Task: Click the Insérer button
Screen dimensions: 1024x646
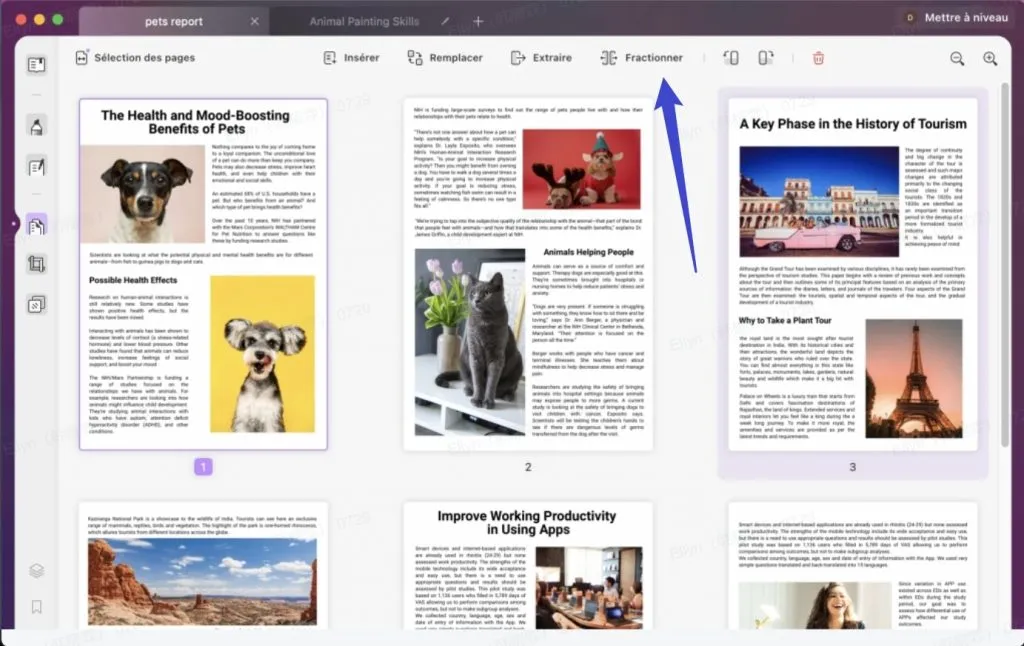Action: (x=351, y=58)
